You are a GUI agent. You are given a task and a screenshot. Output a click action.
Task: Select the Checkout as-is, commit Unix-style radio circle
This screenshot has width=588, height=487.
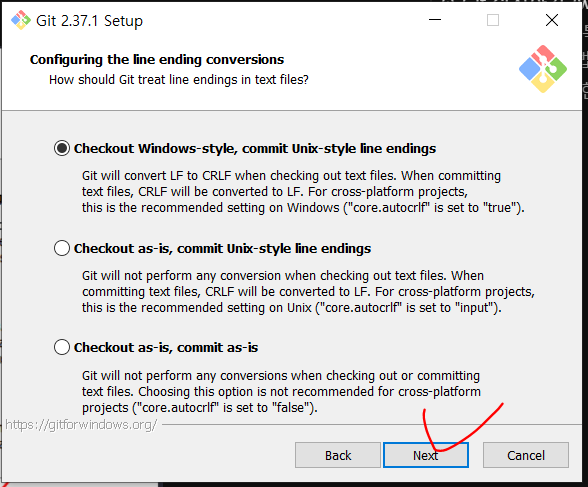point(62,248)
